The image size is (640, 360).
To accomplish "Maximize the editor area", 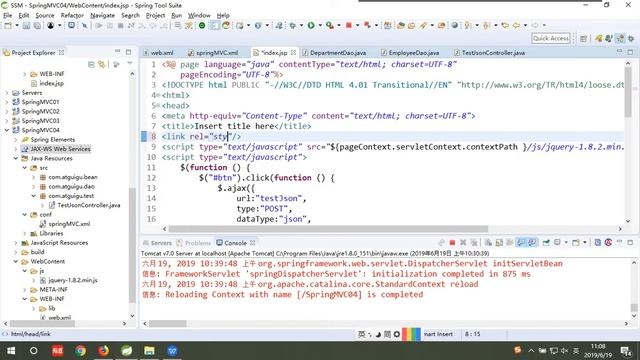I will tap(630, 52).
